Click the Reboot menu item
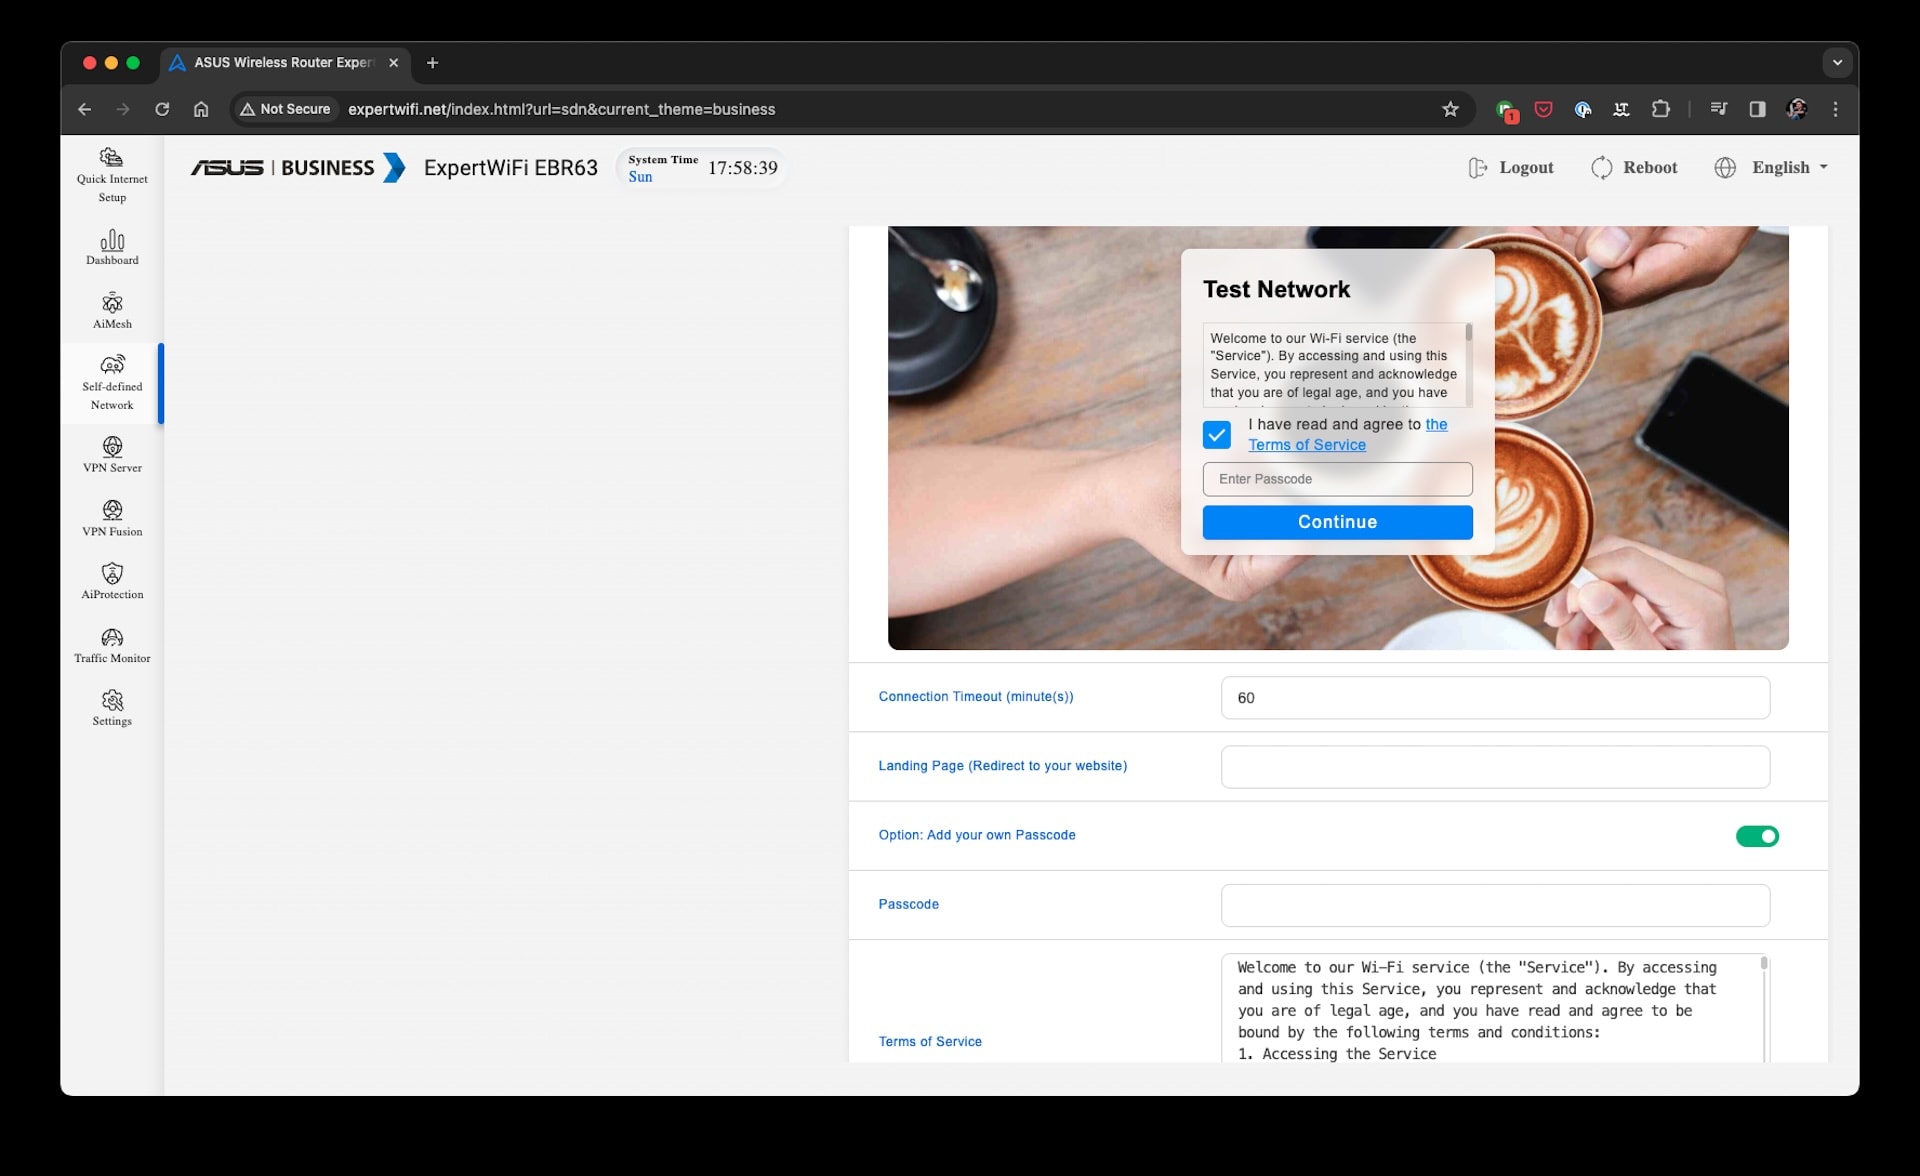The image size is (1920, 1176). click(1633, 167)
